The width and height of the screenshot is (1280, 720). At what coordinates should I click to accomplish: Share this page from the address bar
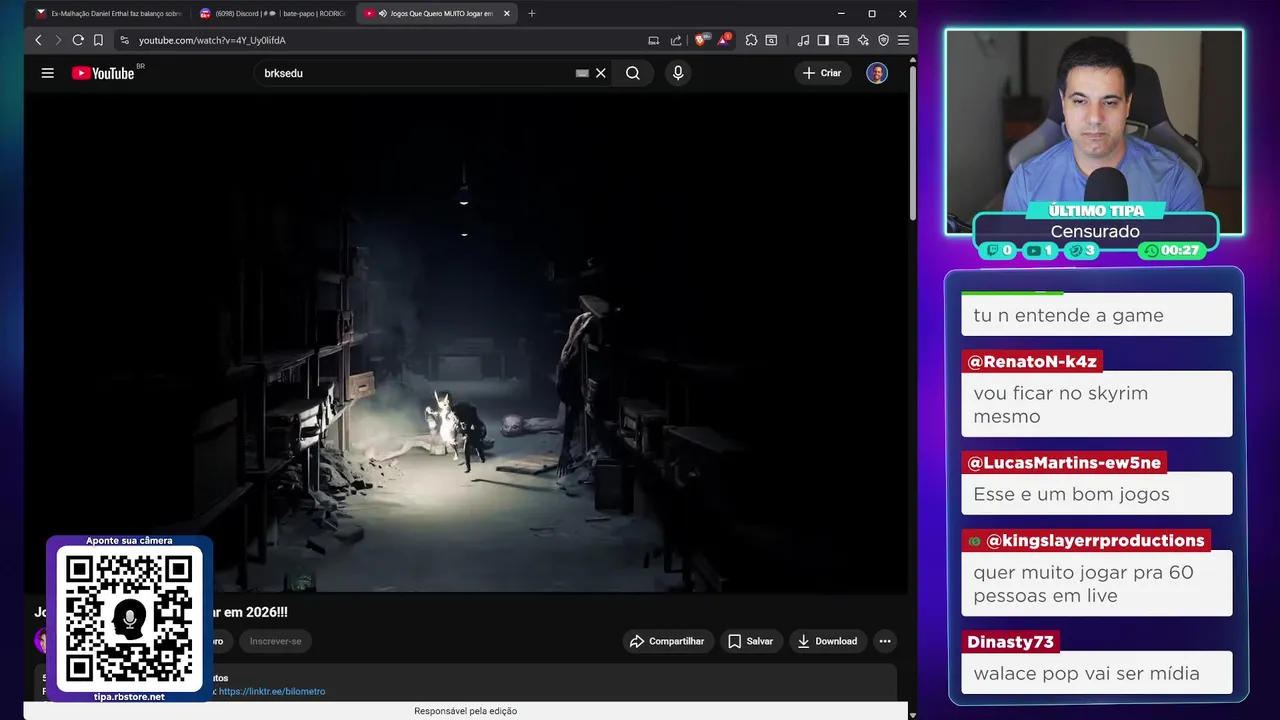click(676, 40)
